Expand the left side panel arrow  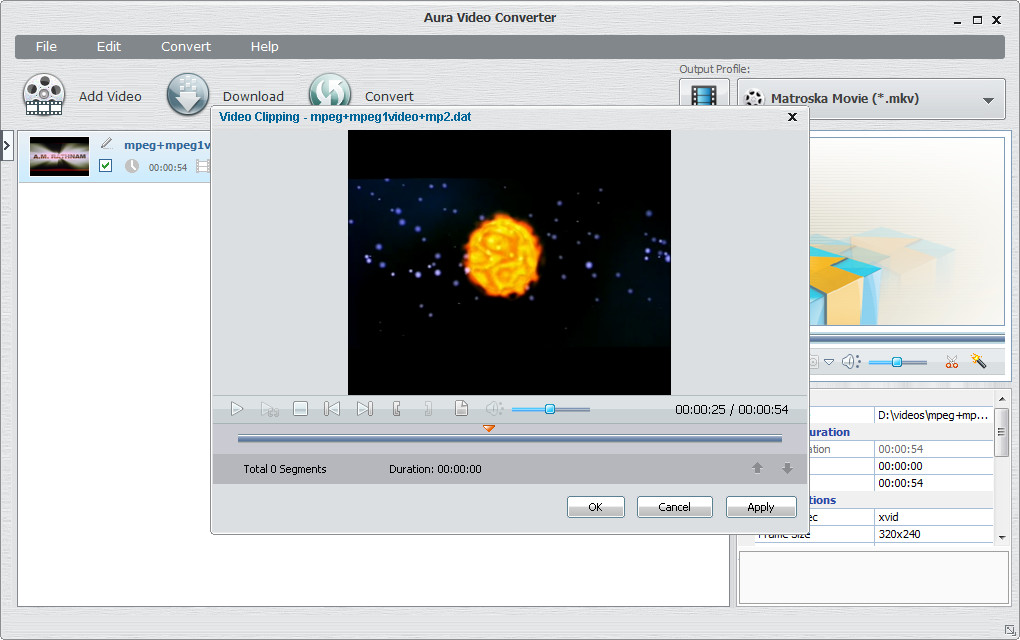coord(7,145)
